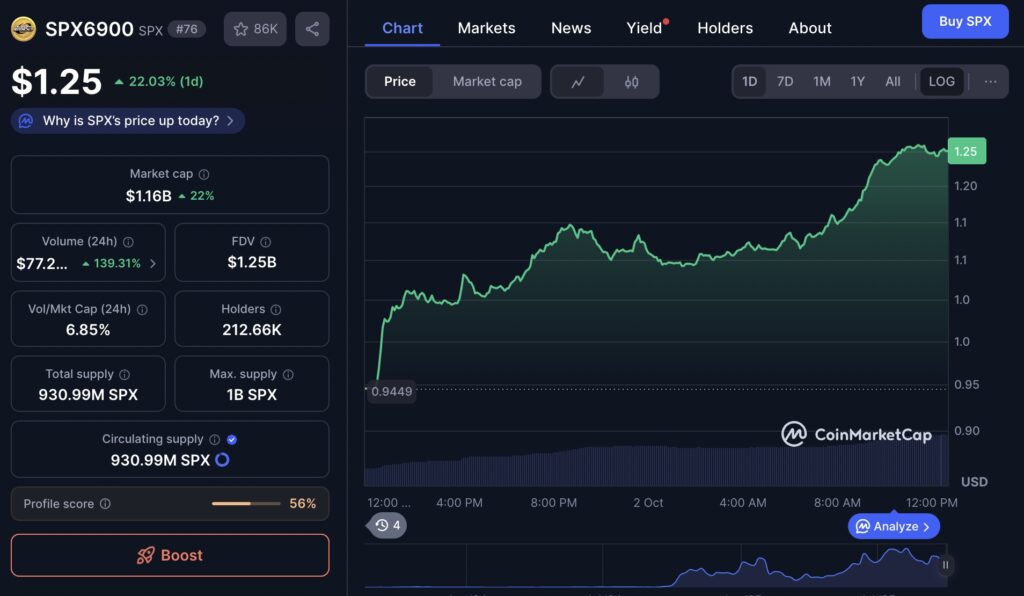Click the 56% profile score value
Screen dimensions: 1024x596
(302, 504)
